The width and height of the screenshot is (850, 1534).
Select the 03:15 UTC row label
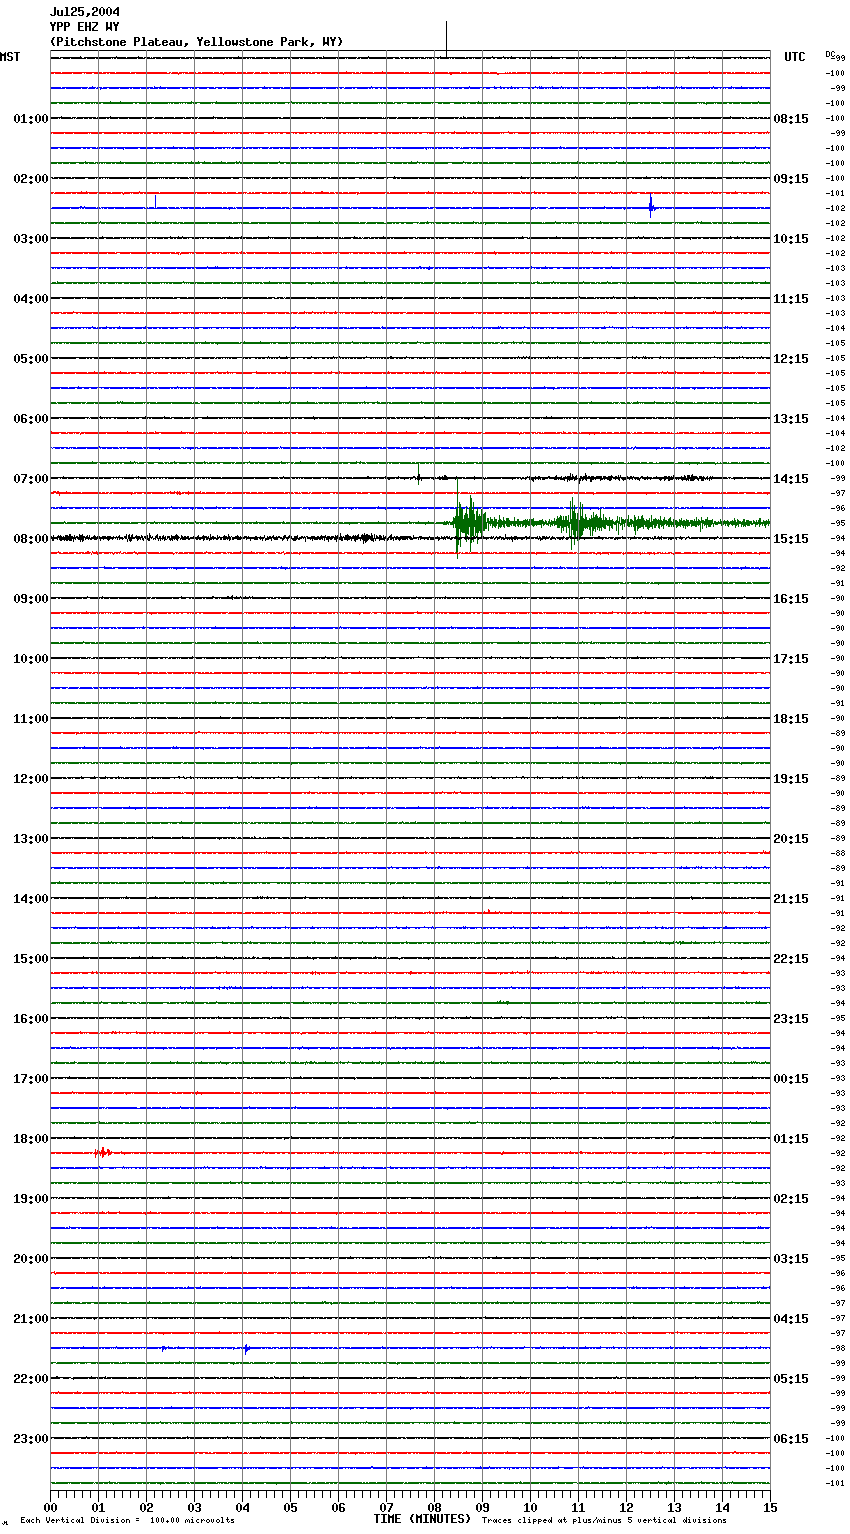coord(791,1259)
